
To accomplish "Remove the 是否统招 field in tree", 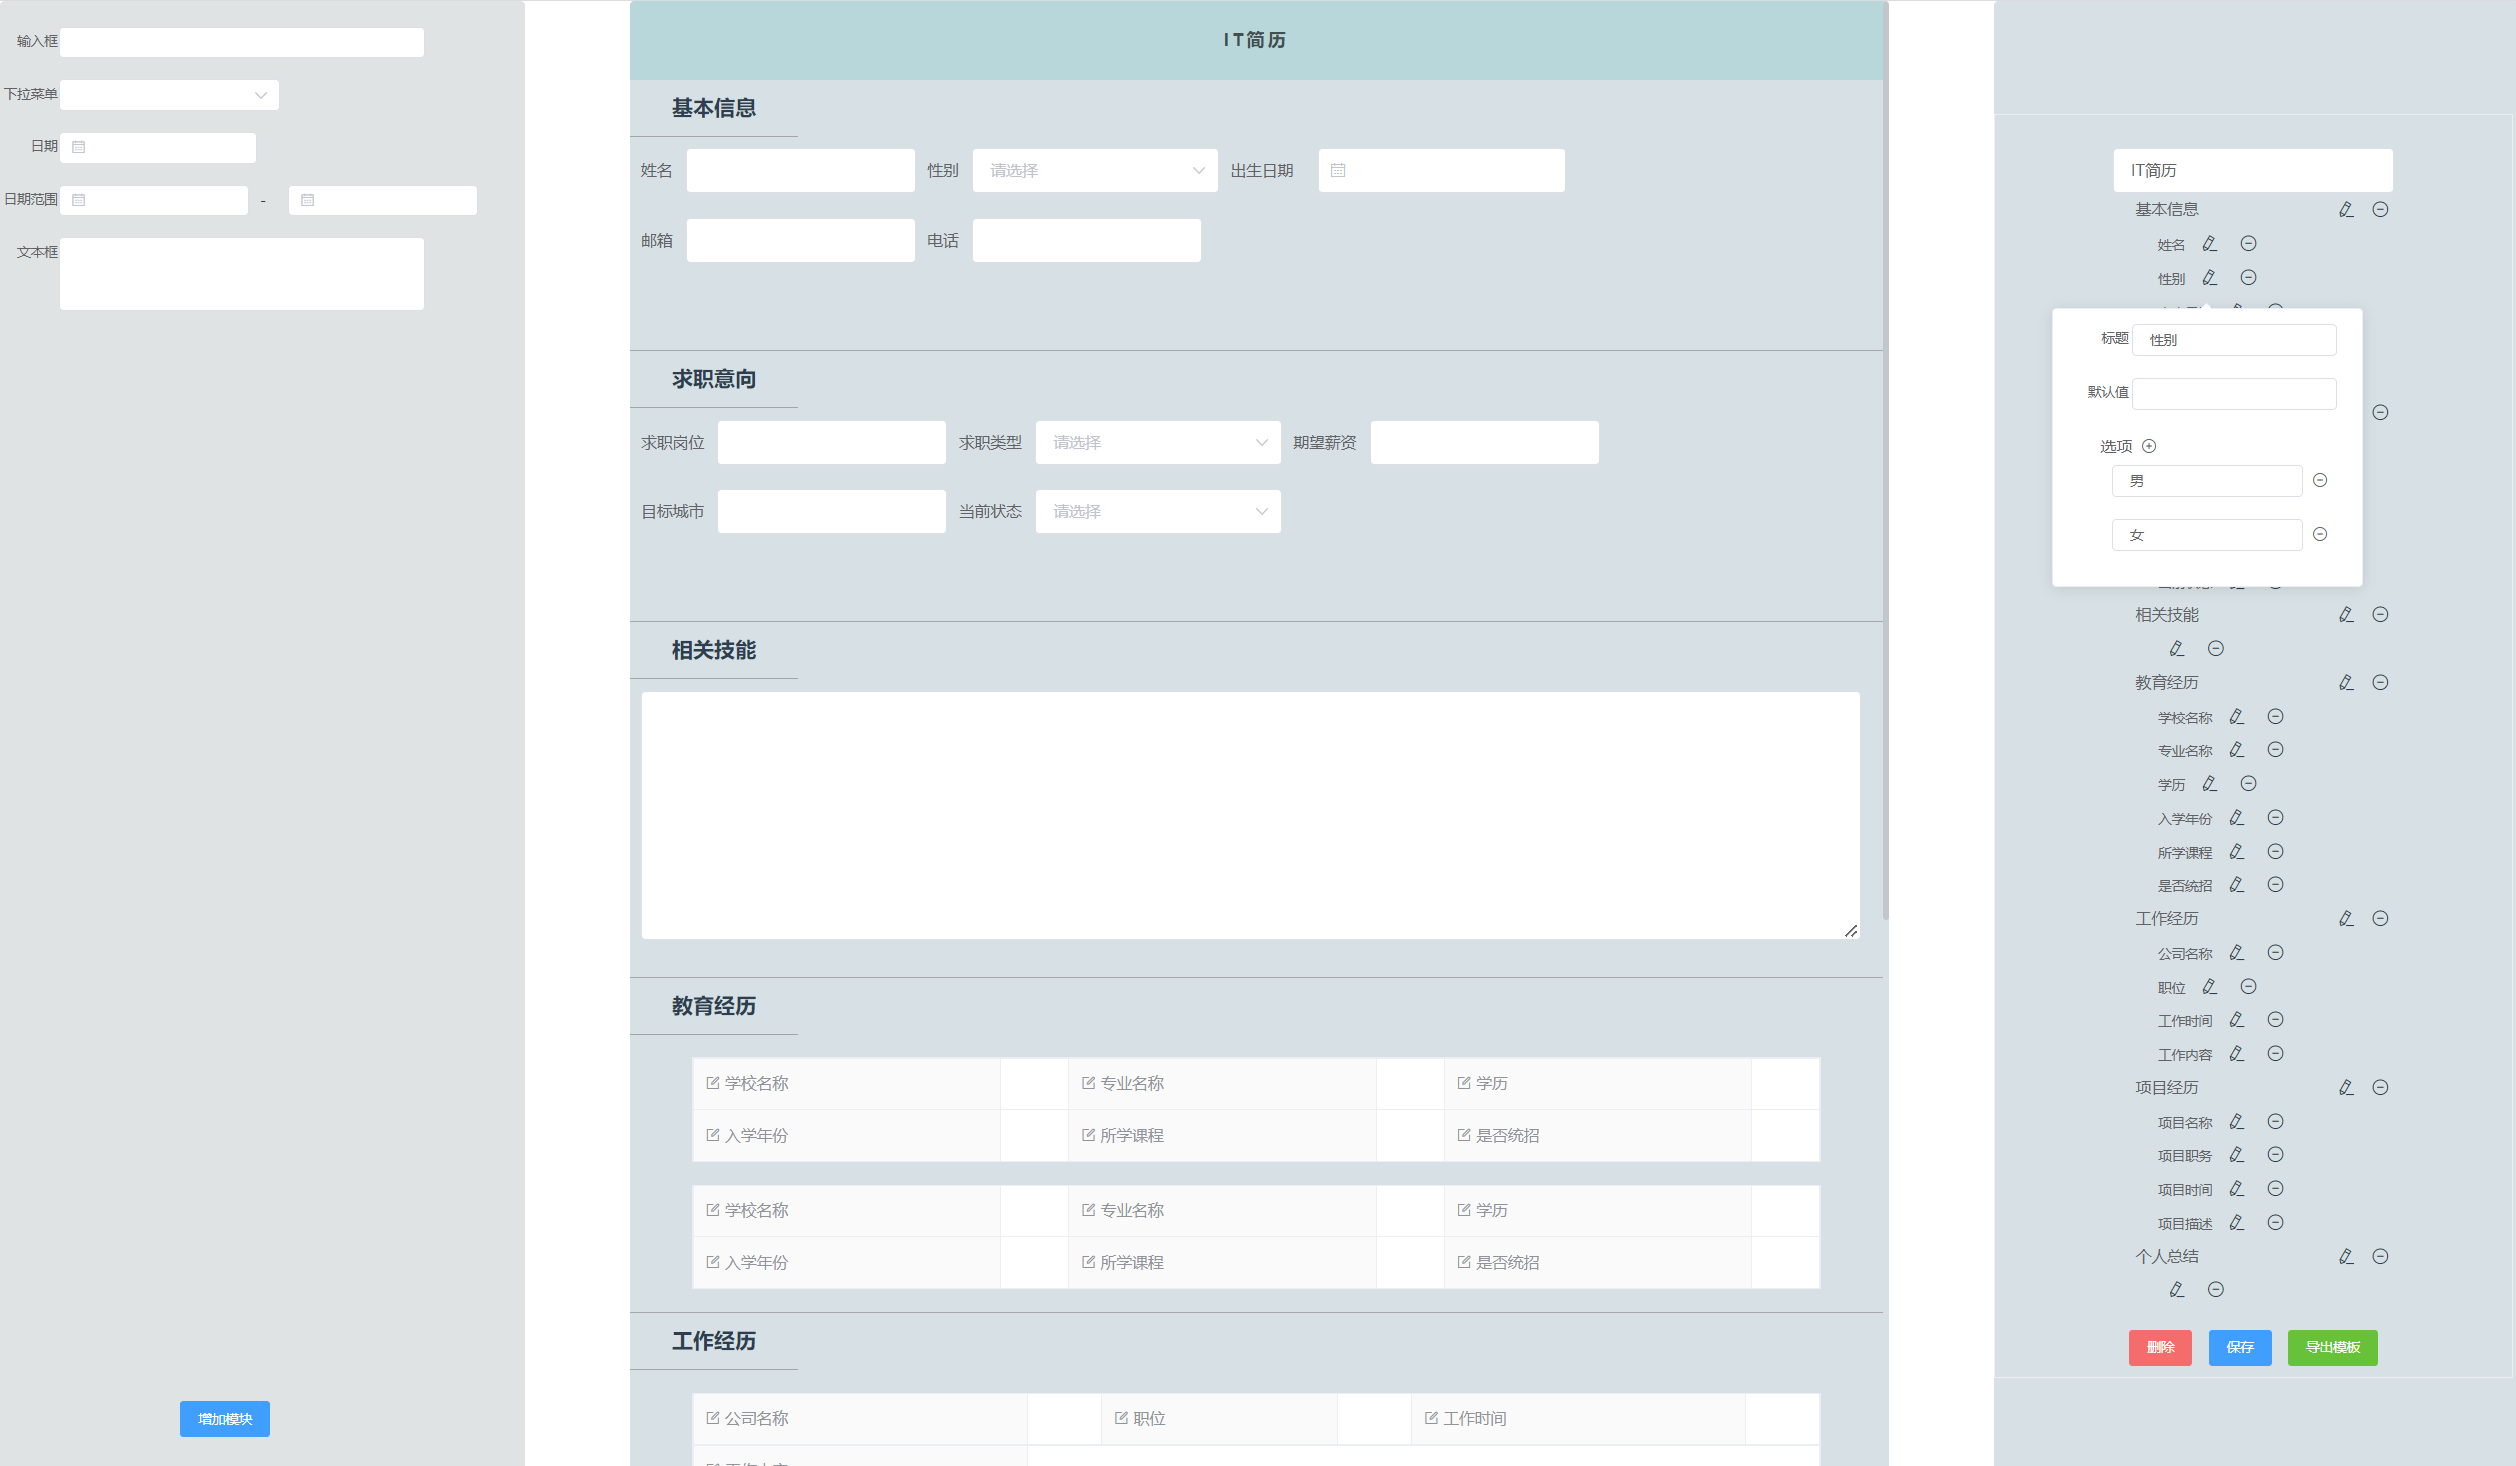I will coord(2275,884).
